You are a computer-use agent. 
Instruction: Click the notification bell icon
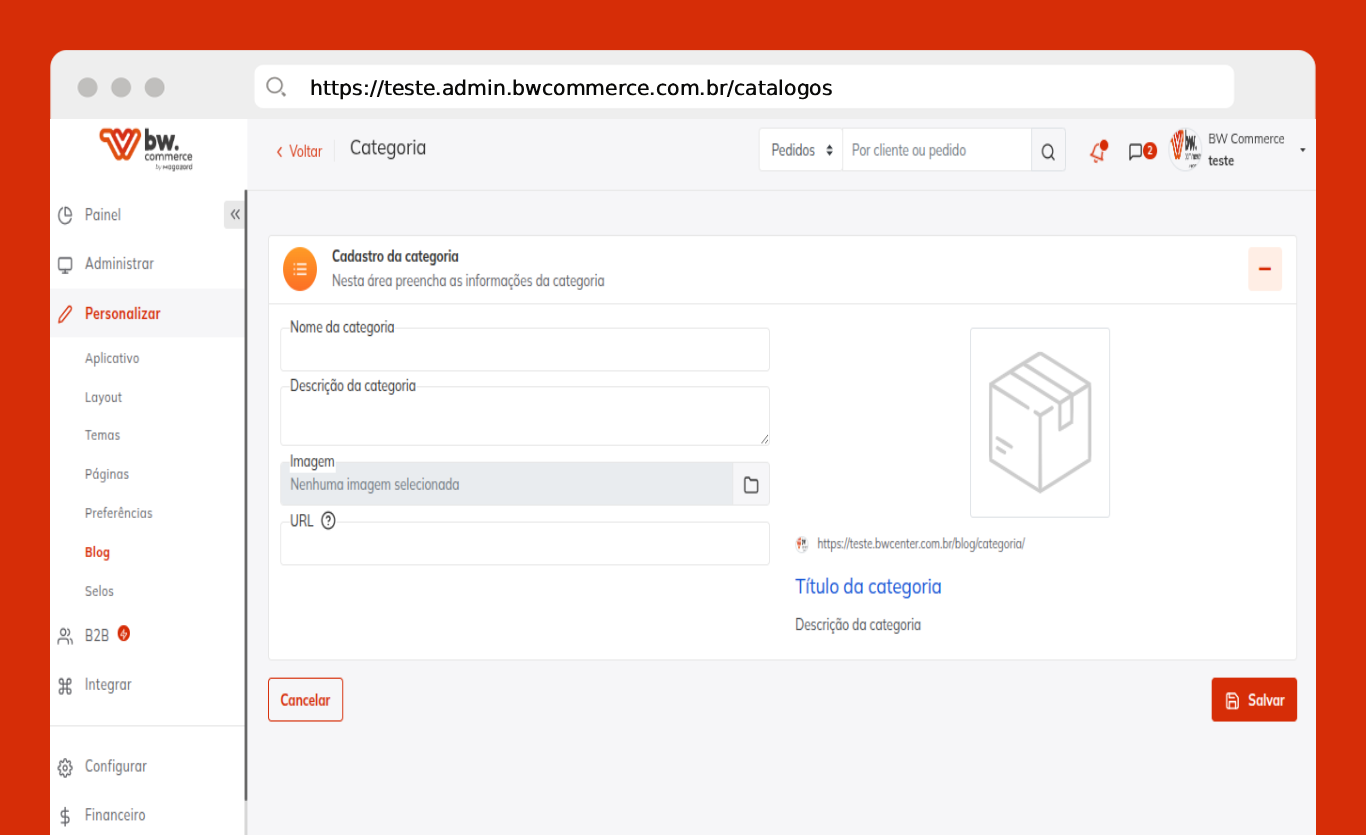coord(1098,151)
